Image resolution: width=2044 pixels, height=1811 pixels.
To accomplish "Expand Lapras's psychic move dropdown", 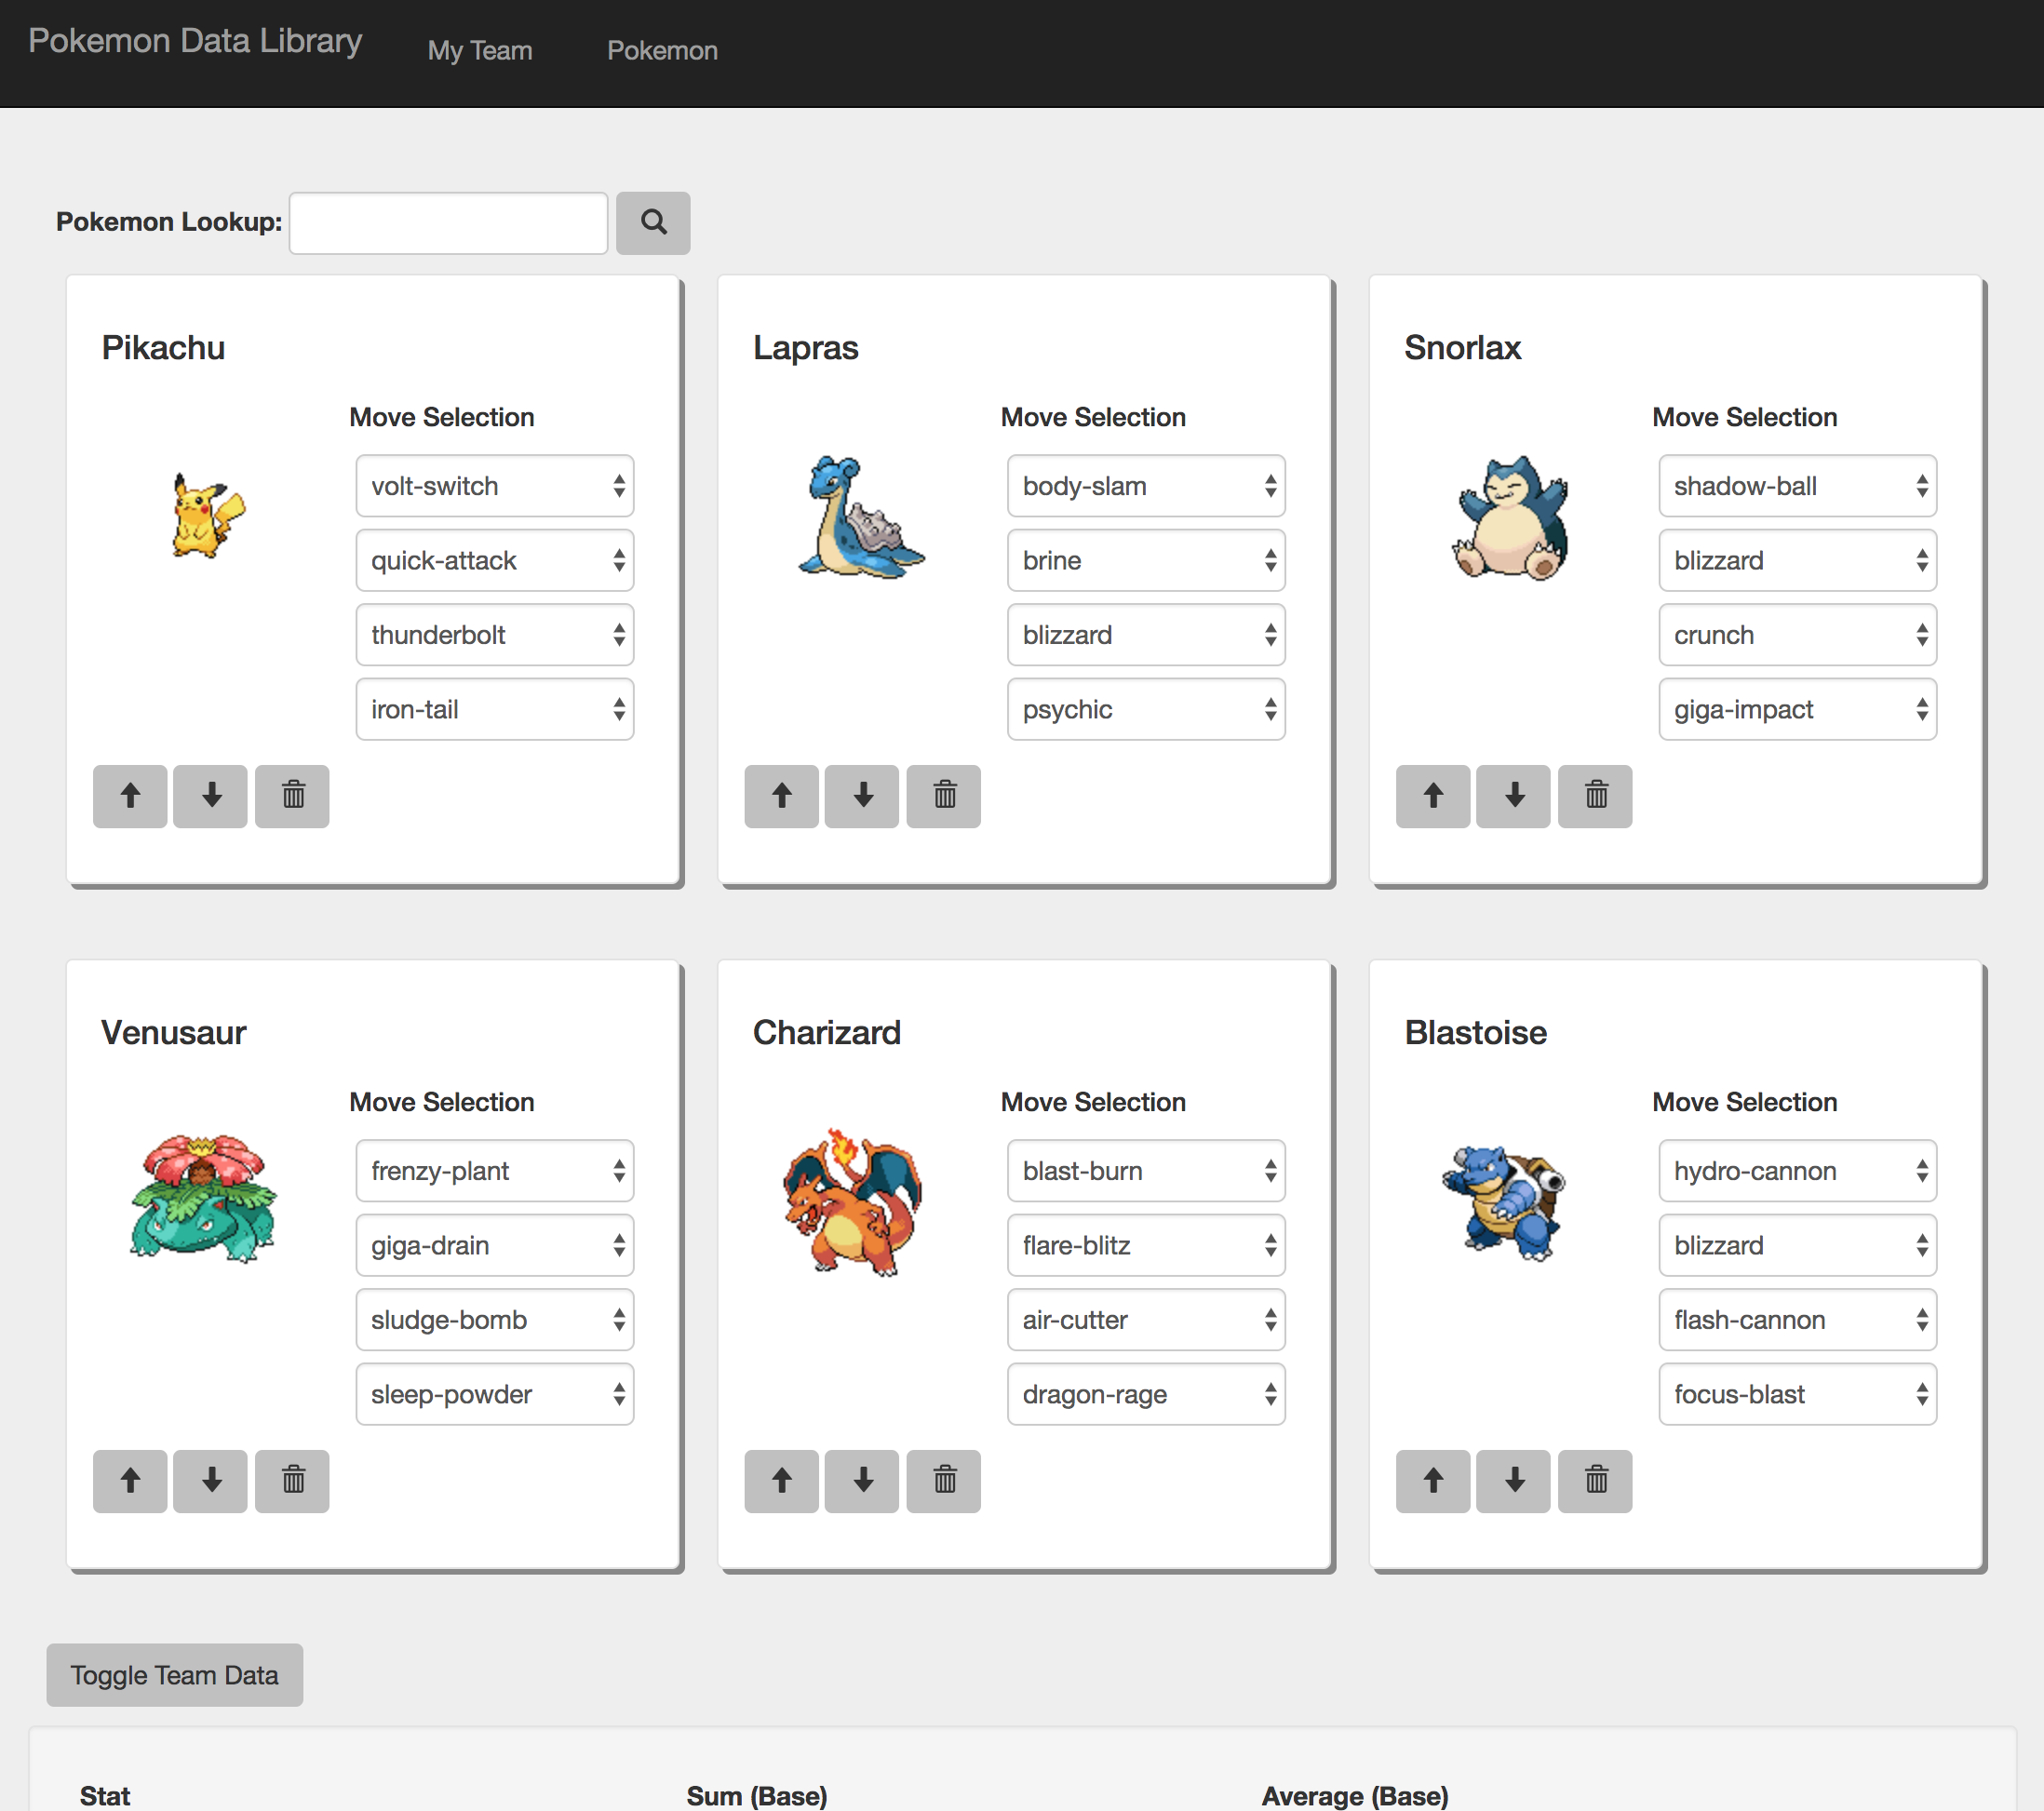I will (1145, 708).
